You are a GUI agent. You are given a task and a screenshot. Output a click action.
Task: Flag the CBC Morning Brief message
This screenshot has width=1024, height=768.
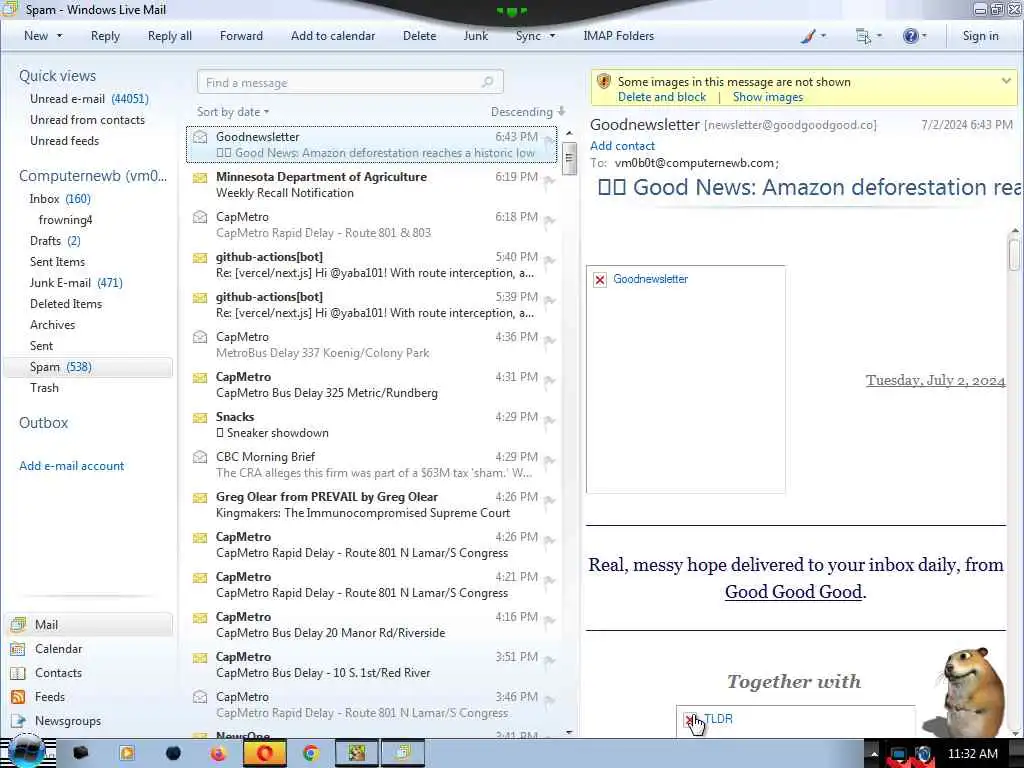[x=549, y=461]
